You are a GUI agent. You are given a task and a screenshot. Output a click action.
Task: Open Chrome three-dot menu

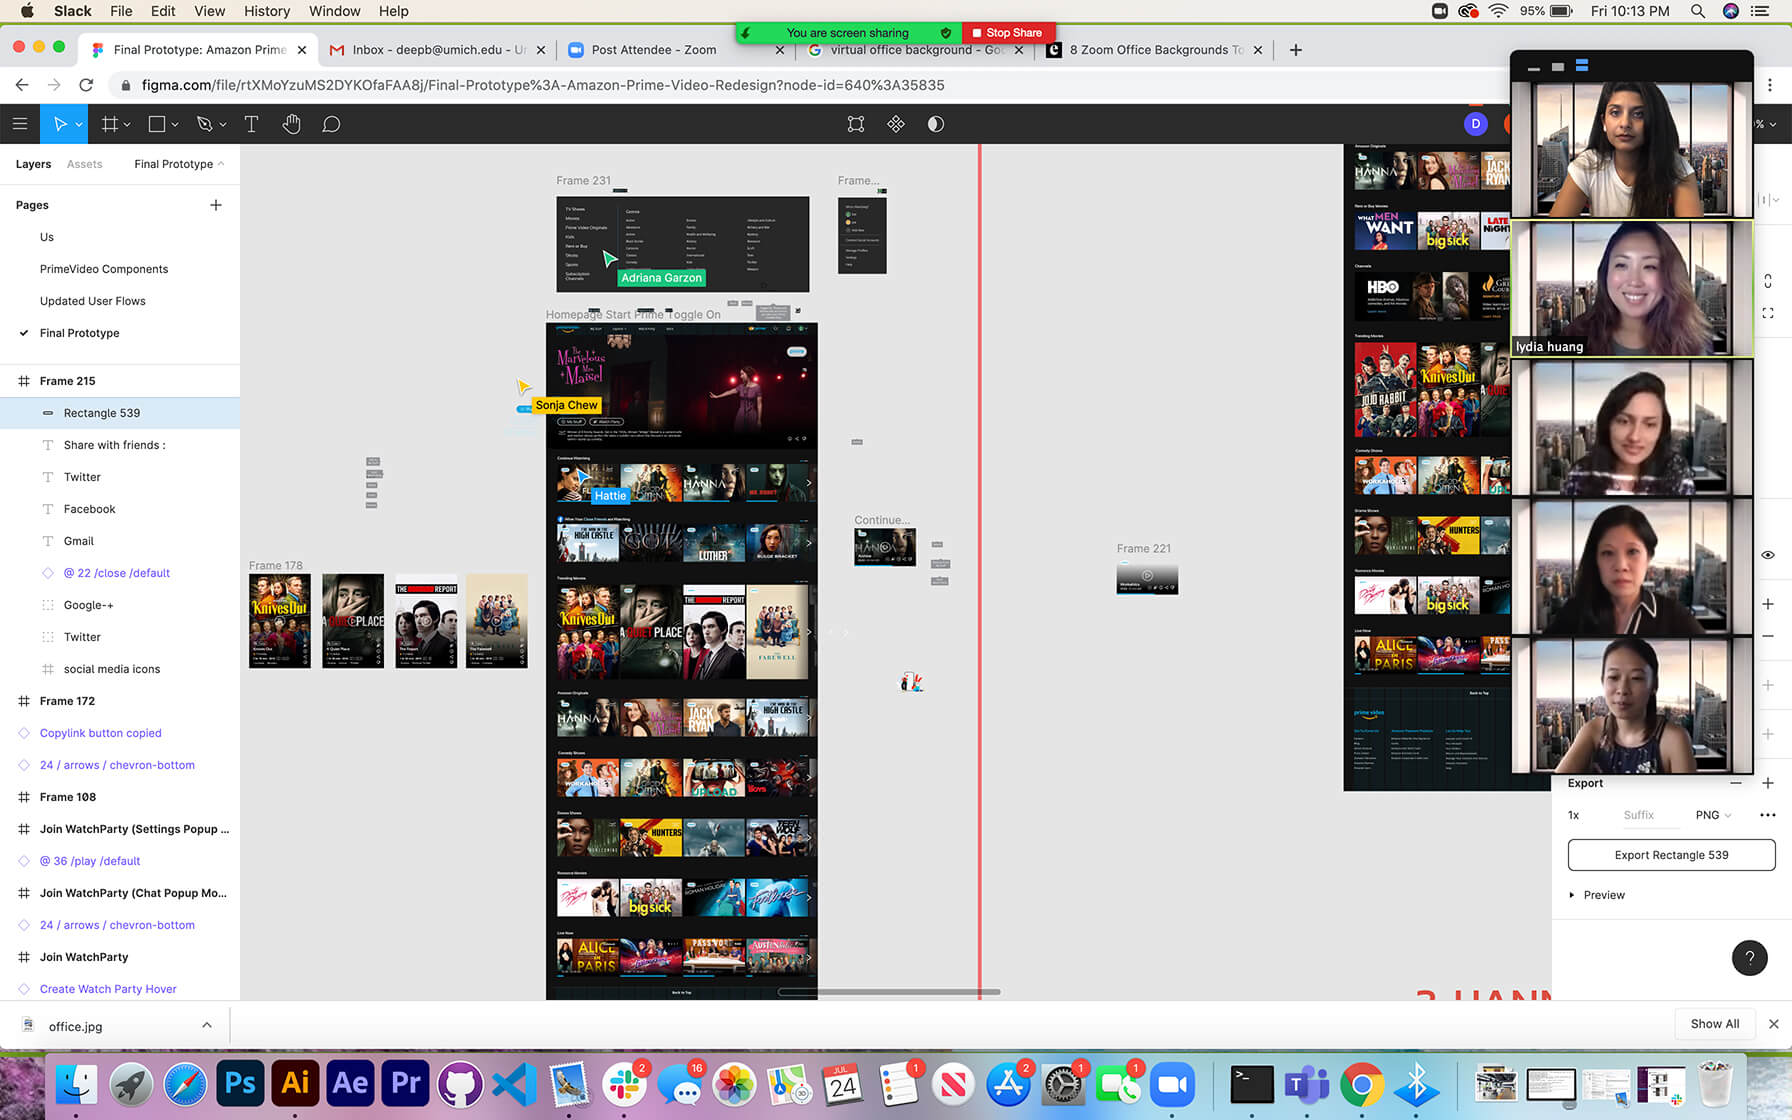point(1770,85)
